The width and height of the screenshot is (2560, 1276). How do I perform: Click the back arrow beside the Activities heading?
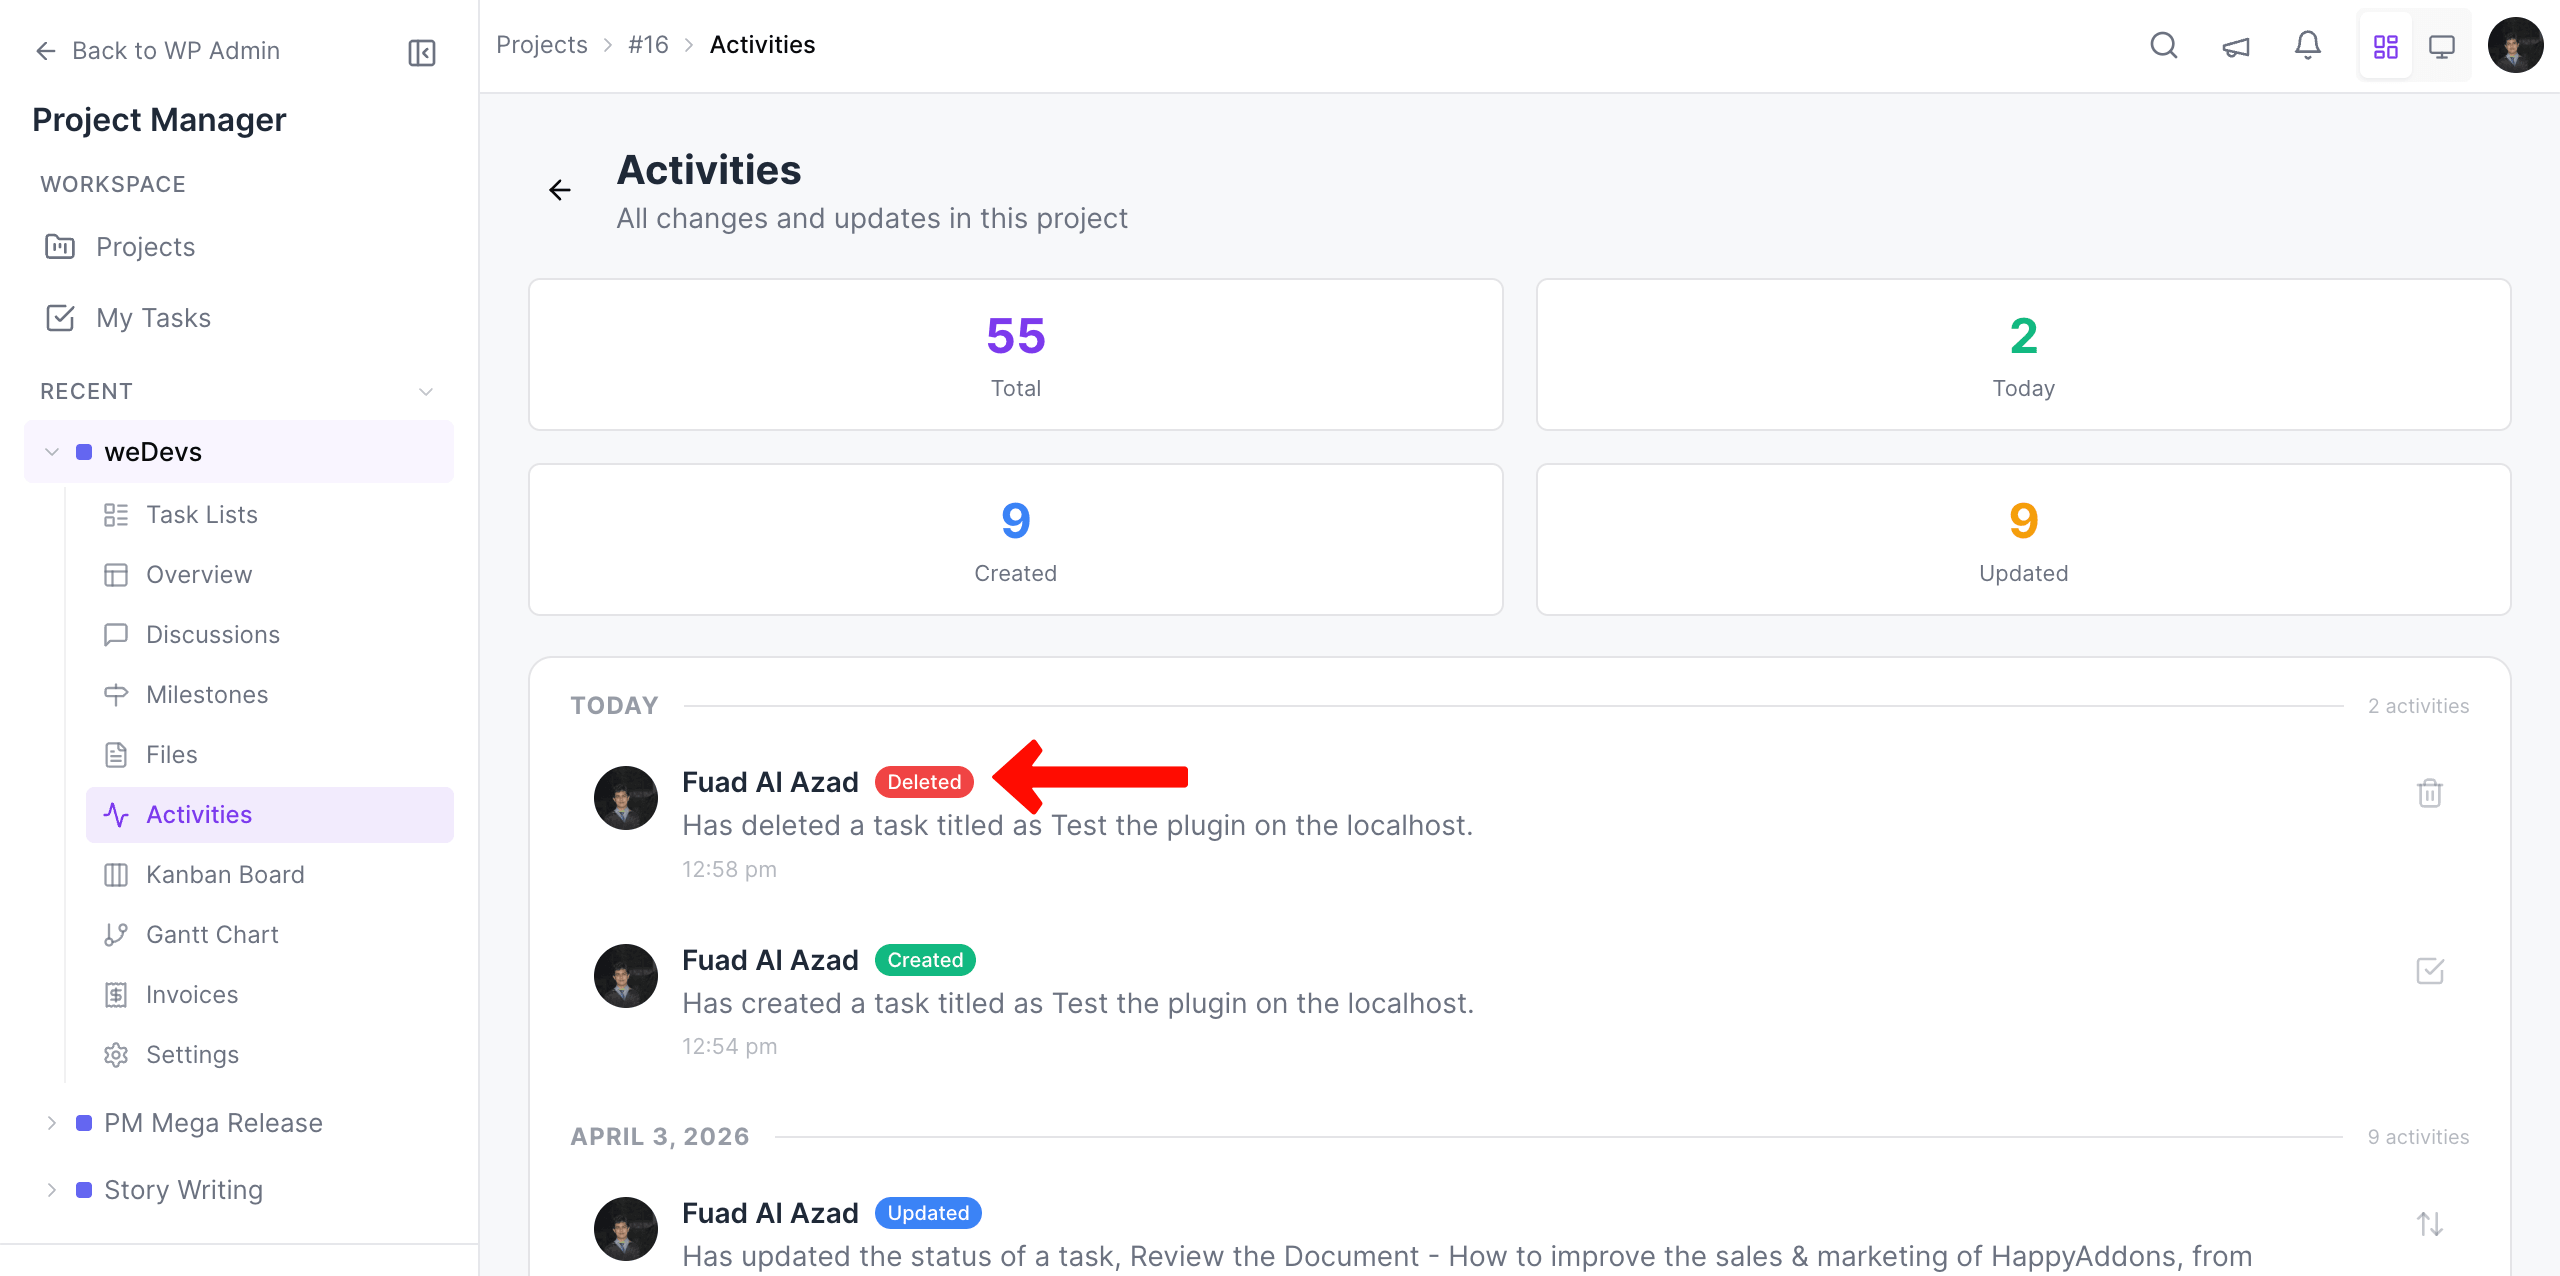560,189
